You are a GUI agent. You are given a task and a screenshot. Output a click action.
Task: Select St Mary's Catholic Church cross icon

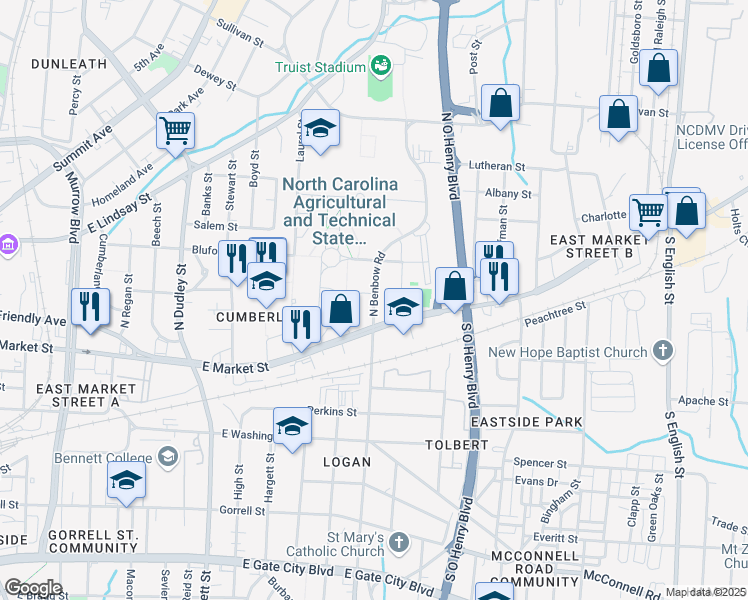click(x=399, y=543)
